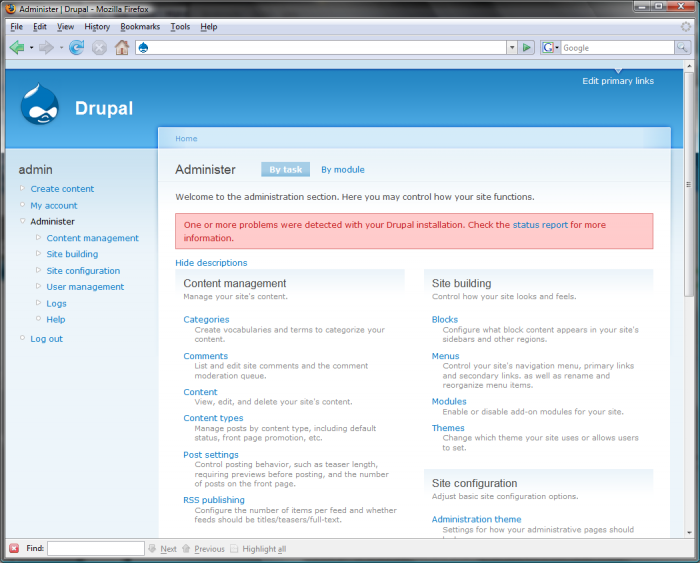The image size is (700, 563).
Task: Open the Content link
Action: (x=200, y=392)
